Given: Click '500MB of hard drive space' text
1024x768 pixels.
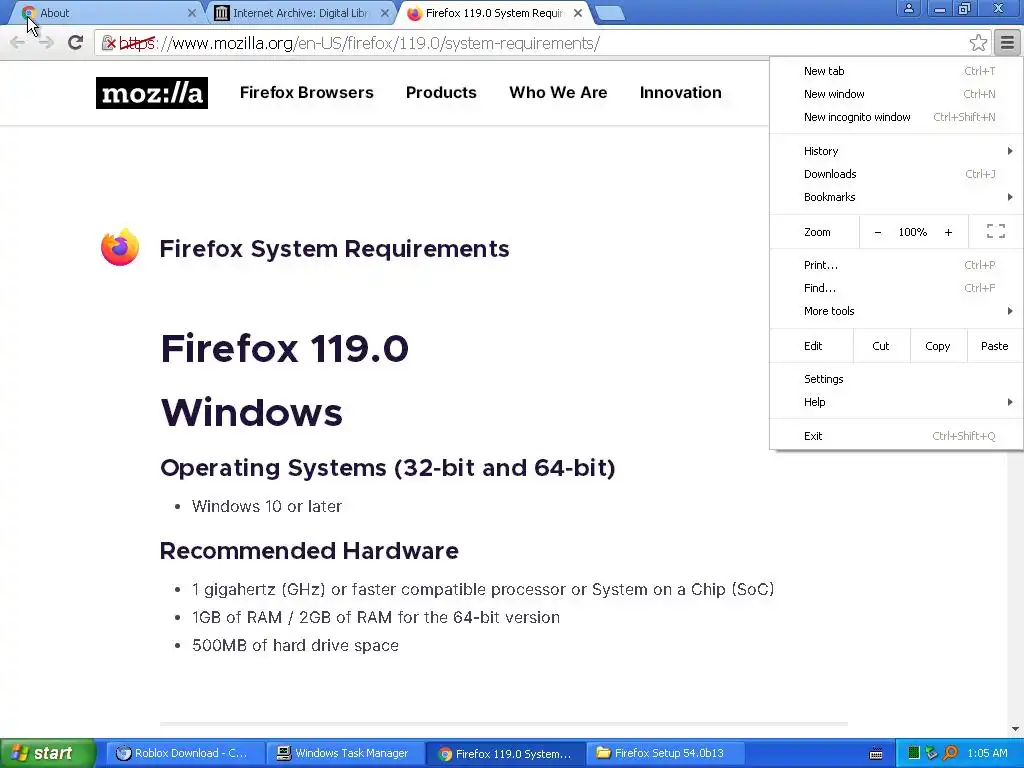Looking at the screenshot, I should pyautogui.click(x=295, y=645).
